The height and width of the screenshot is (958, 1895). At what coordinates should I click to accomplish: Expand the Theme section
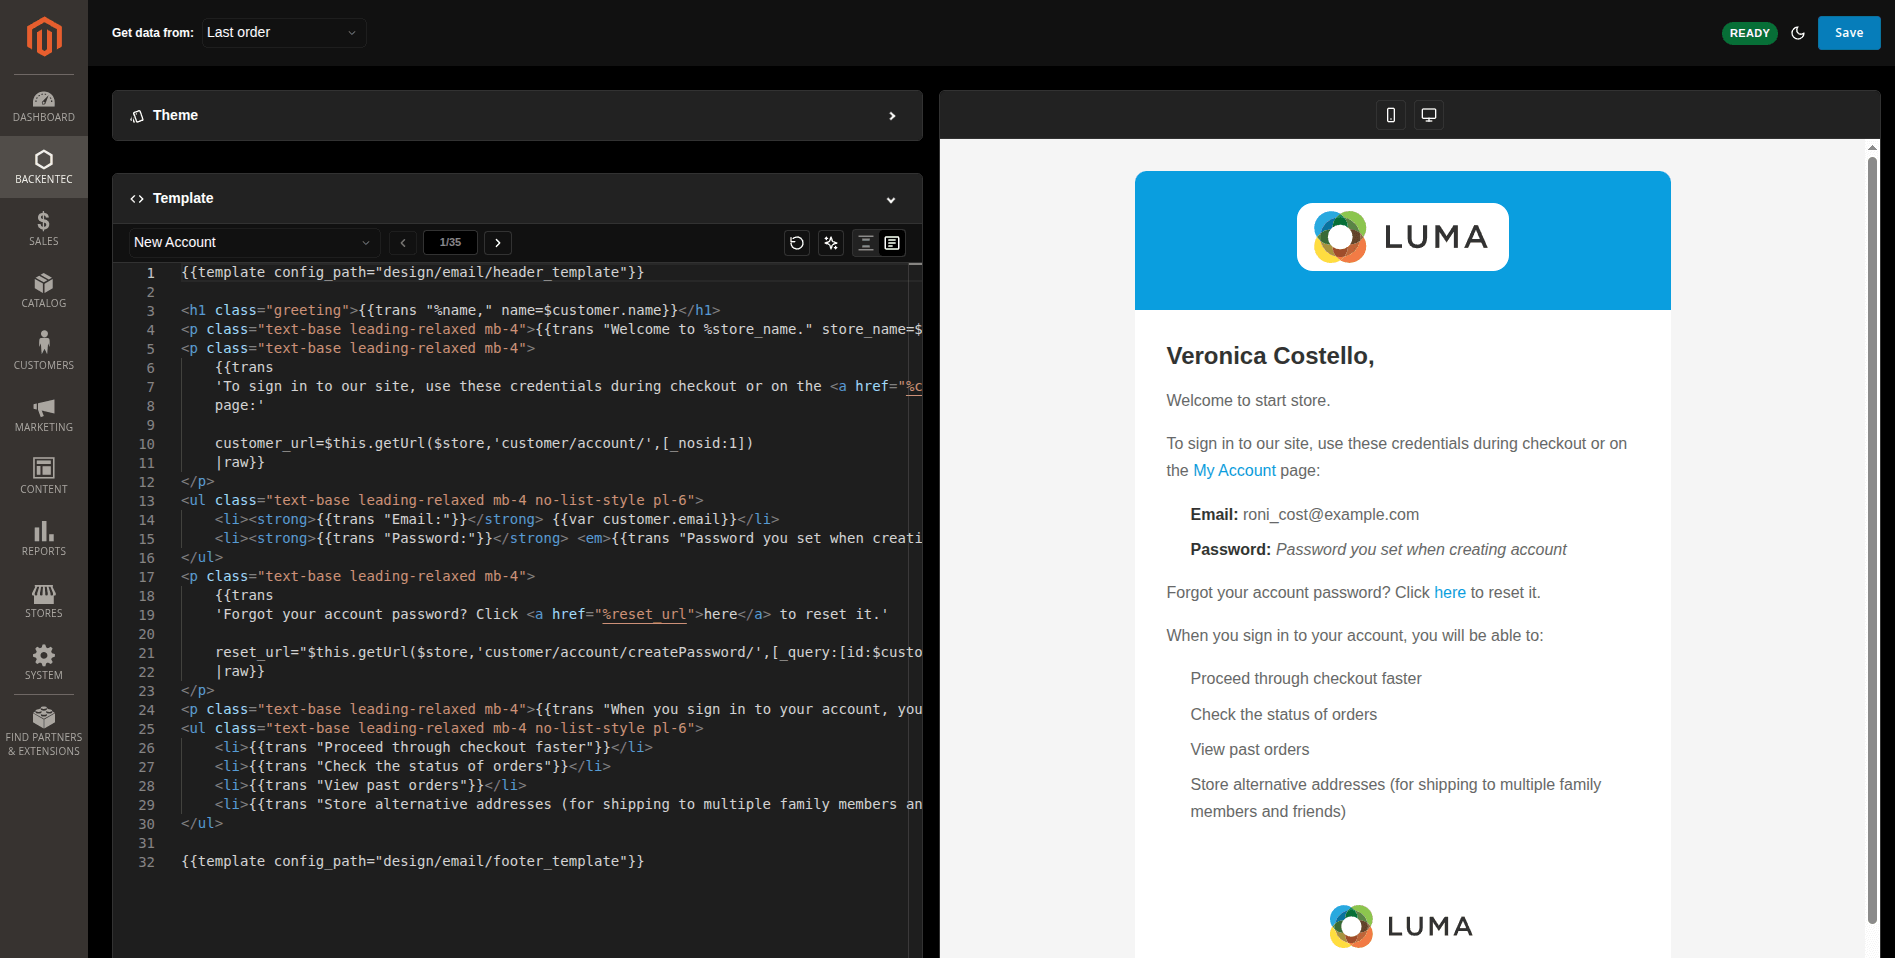point(891,115)
